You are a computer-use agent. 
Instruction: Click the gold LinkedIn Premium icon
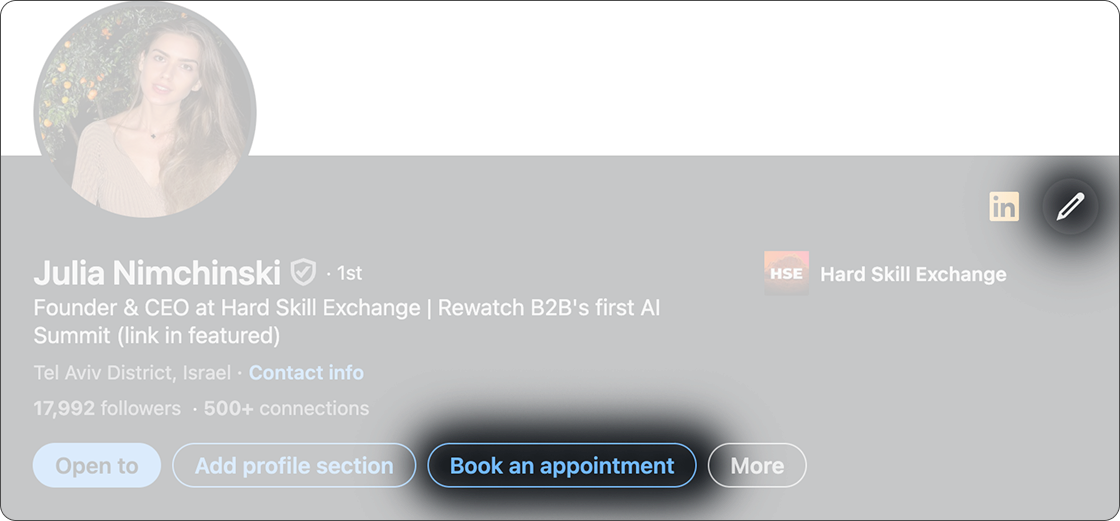point(1003,207)
